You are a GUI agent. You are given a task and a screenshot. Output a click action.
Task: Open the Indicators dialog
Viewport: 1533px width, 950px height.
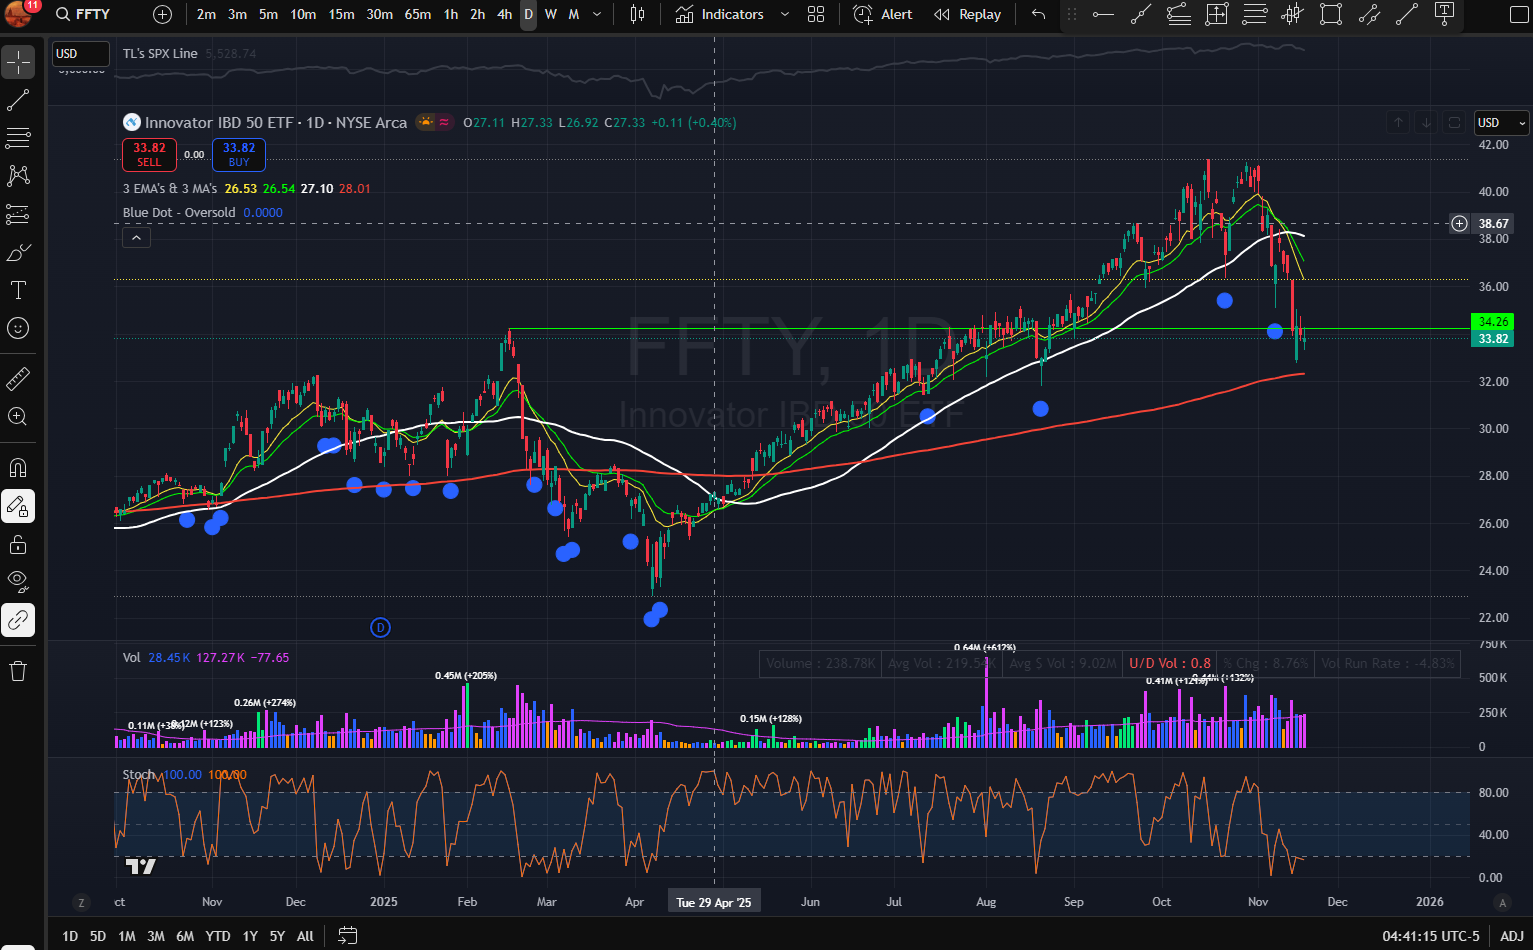pos(720,14)
